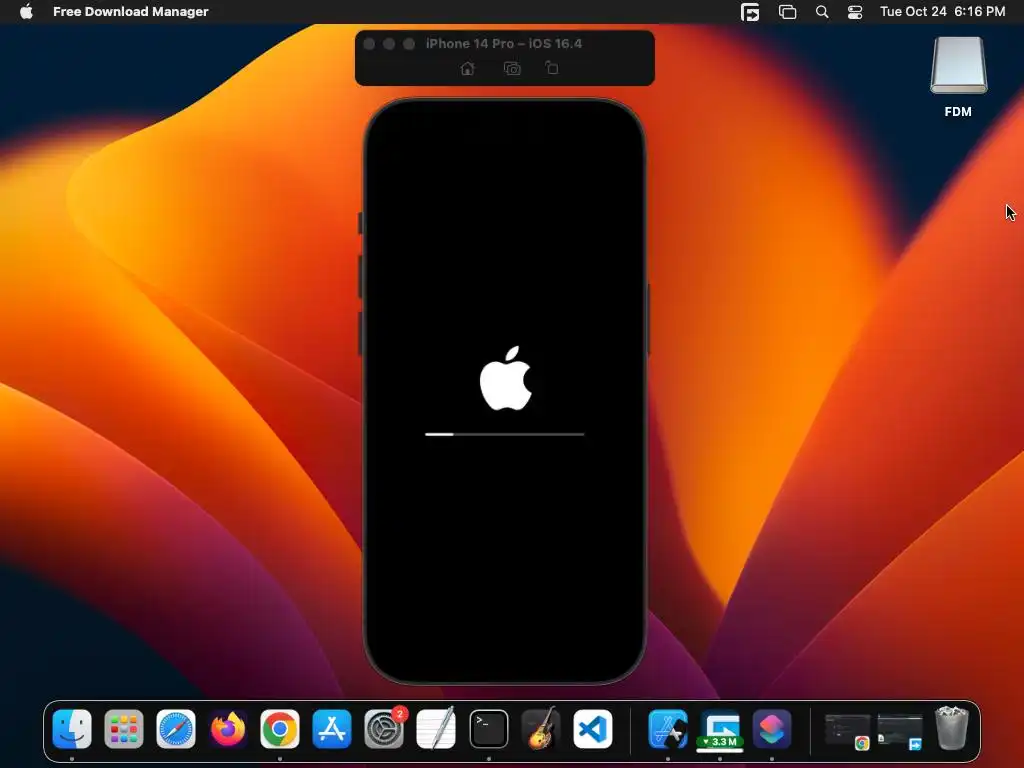Click the Apple logo on the iPhone screen
This screenshot has width=1024, height=768.
click(x=506, y=378)
